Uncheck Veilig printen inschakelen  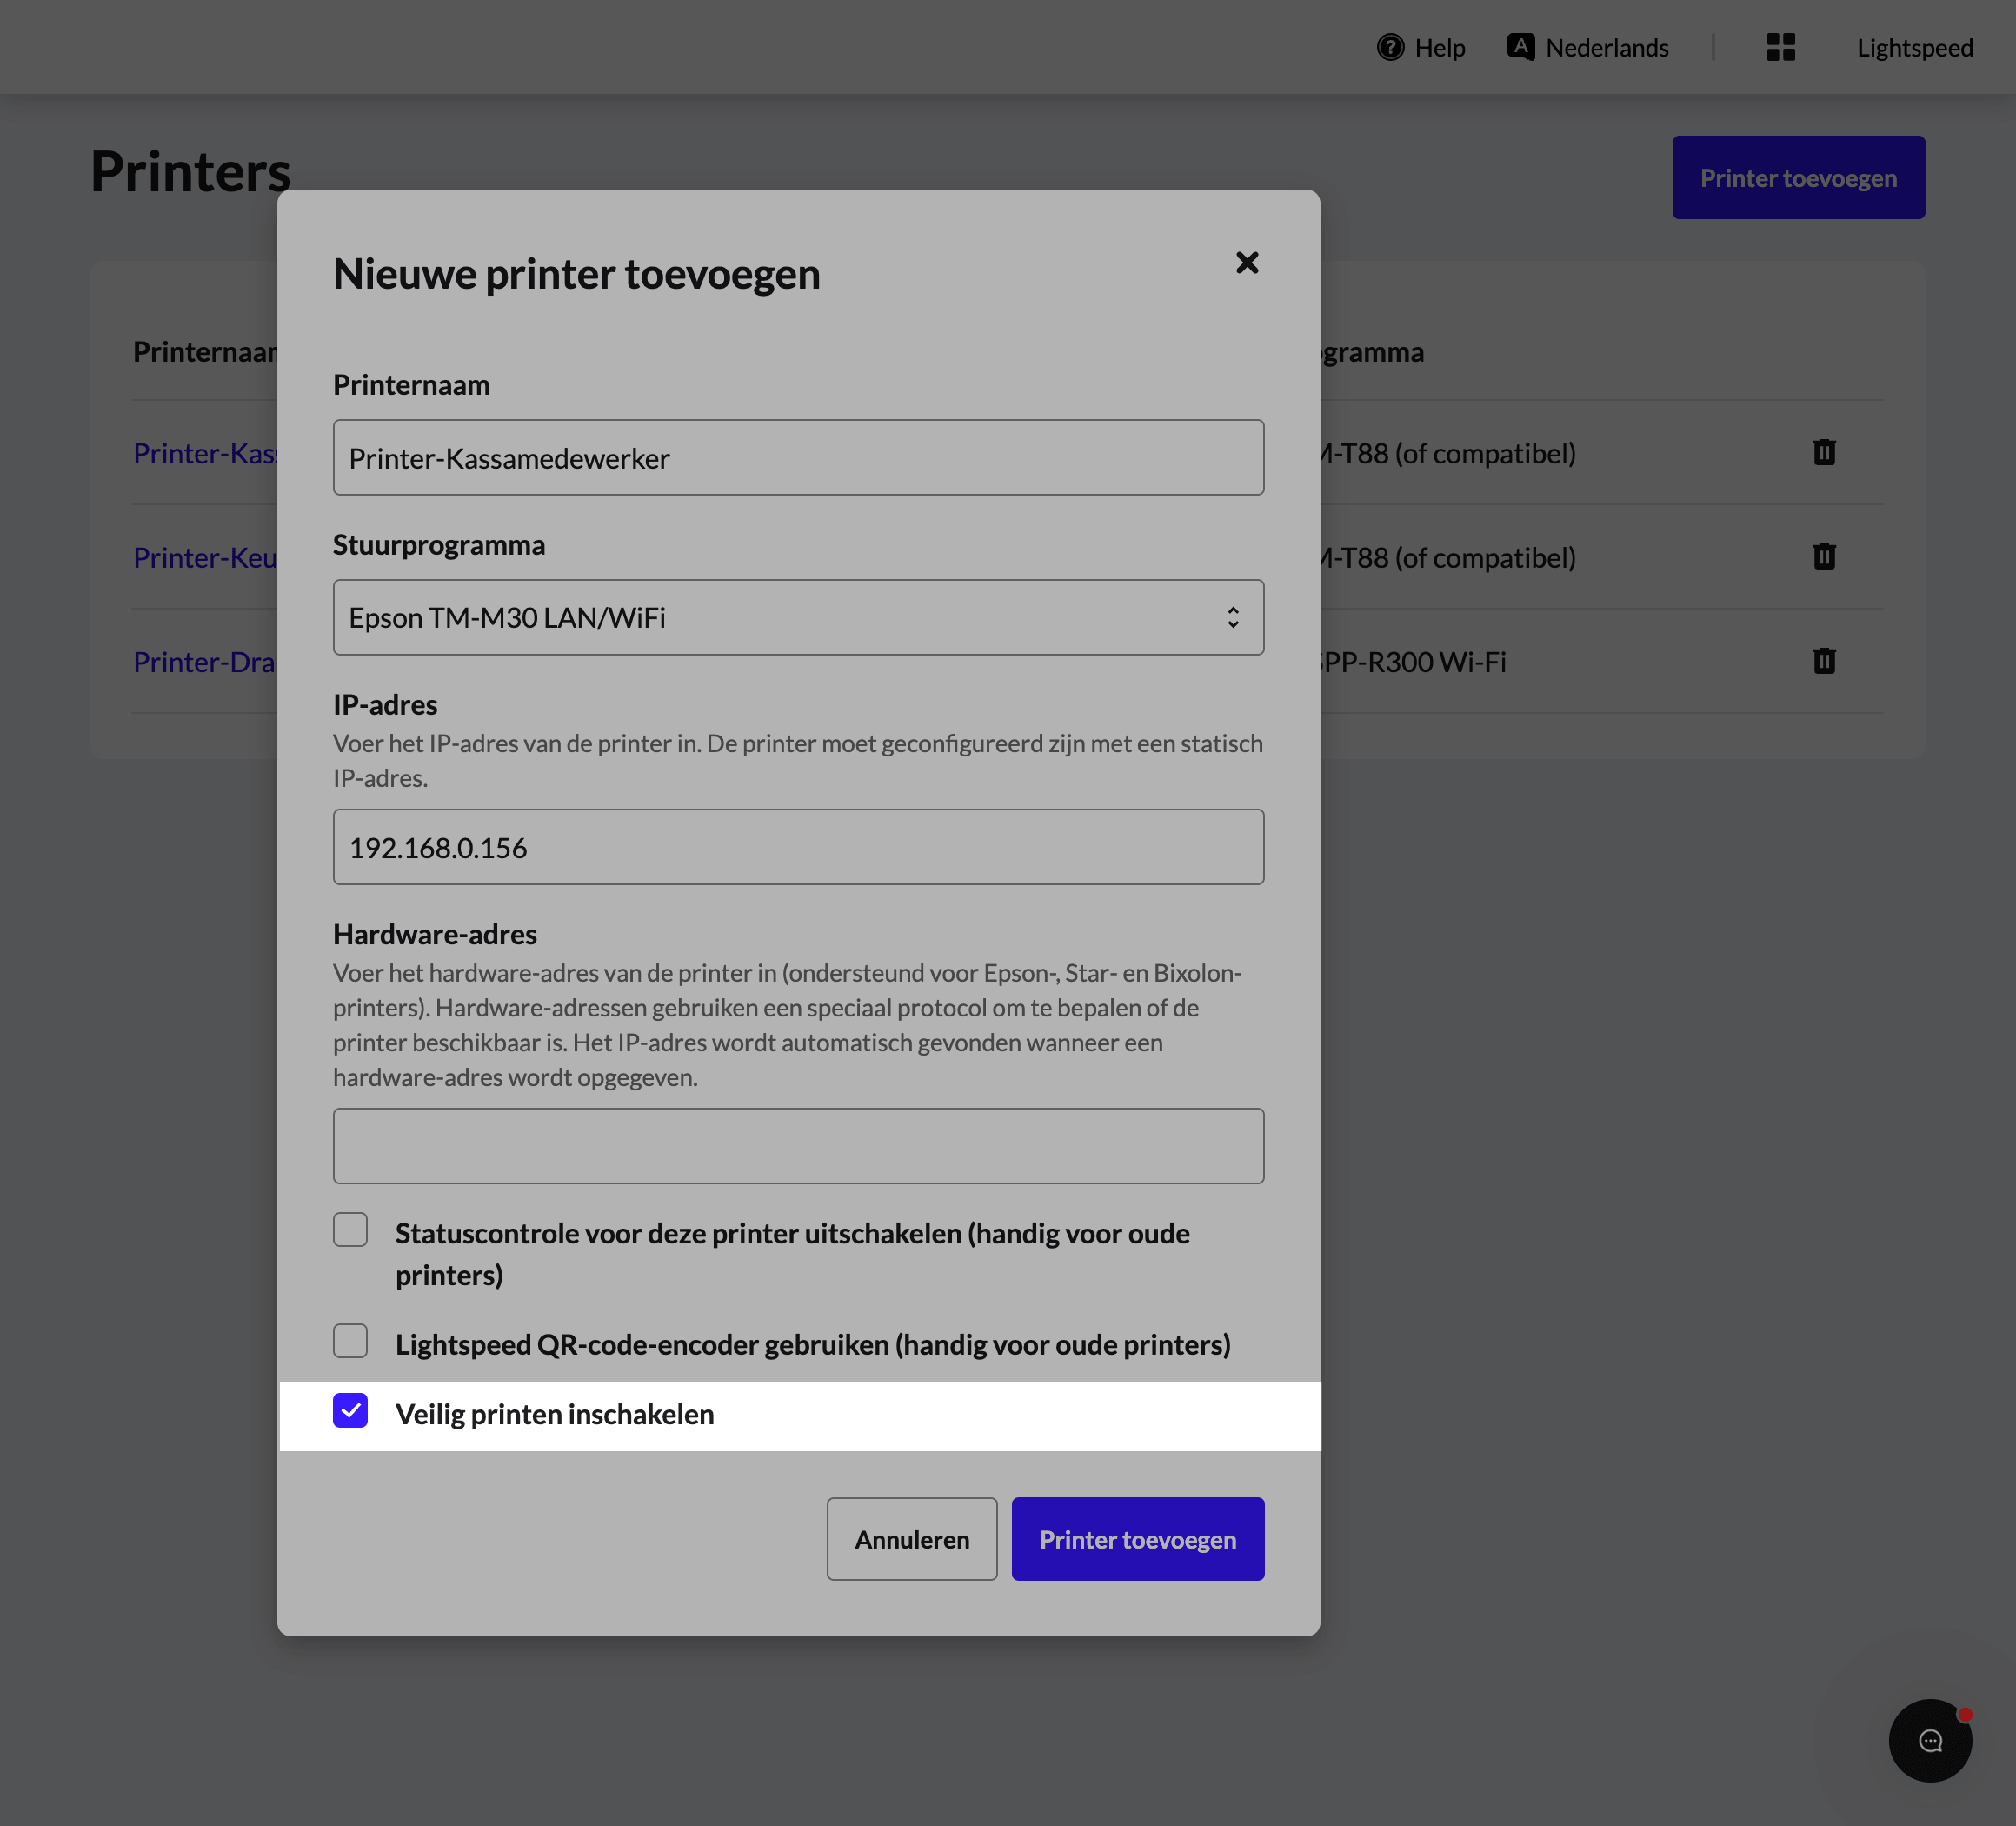pos(350,1411)
